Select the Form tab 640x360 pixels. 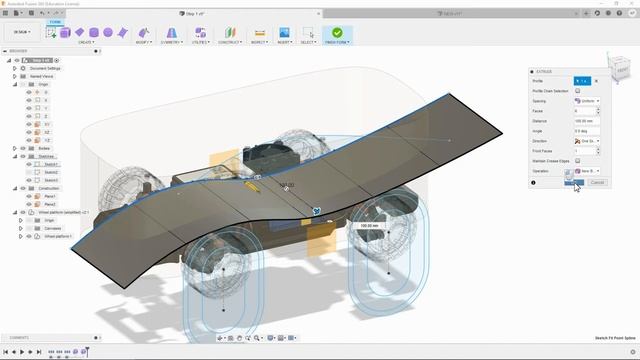(55, 22)
